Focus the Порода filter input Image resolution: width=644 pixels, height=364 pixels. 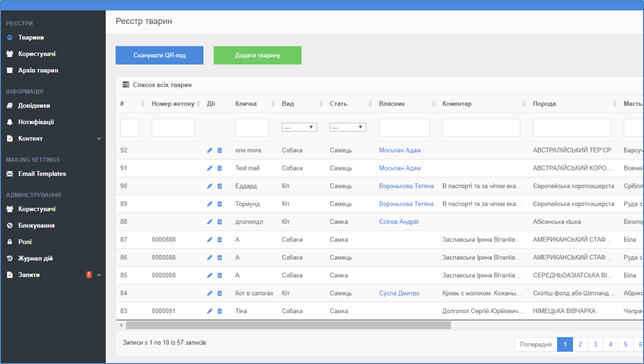click(572, 127)
